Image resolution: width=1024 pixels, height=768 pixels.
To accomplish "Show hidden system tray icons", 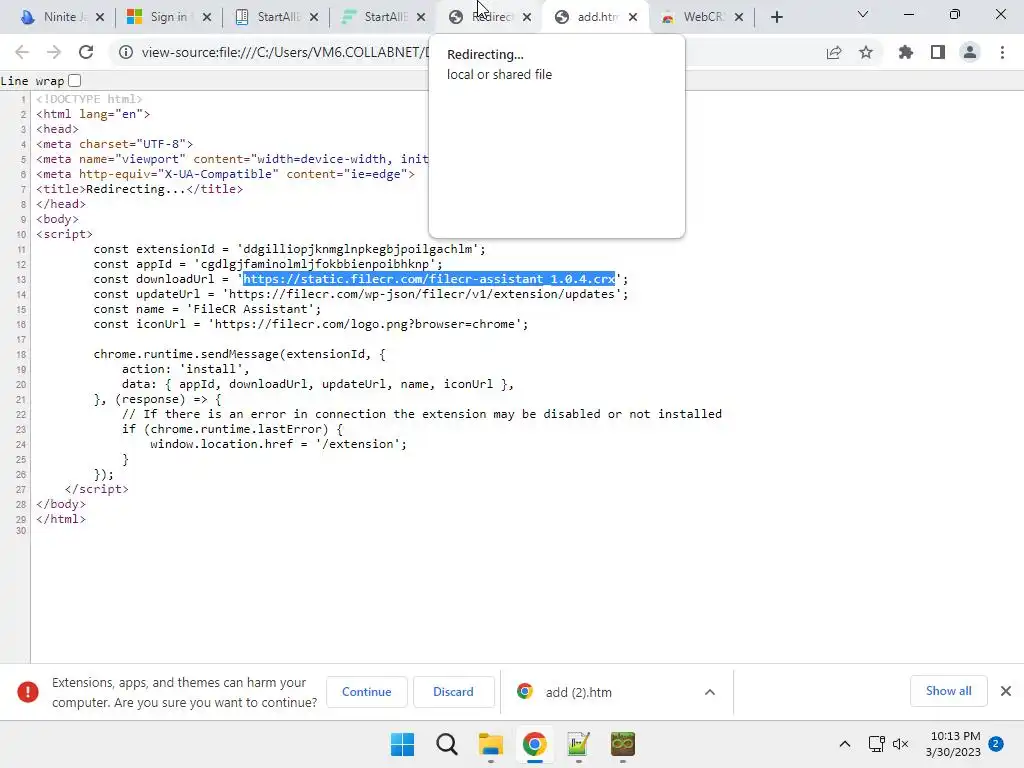I will 844,744.
